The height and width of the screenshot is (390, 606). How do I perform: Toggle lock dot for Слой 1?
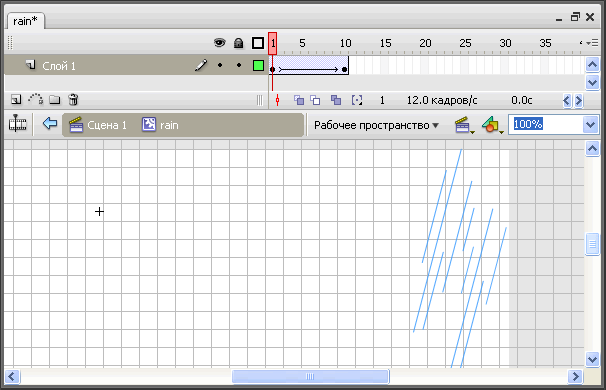pos(239,65)
